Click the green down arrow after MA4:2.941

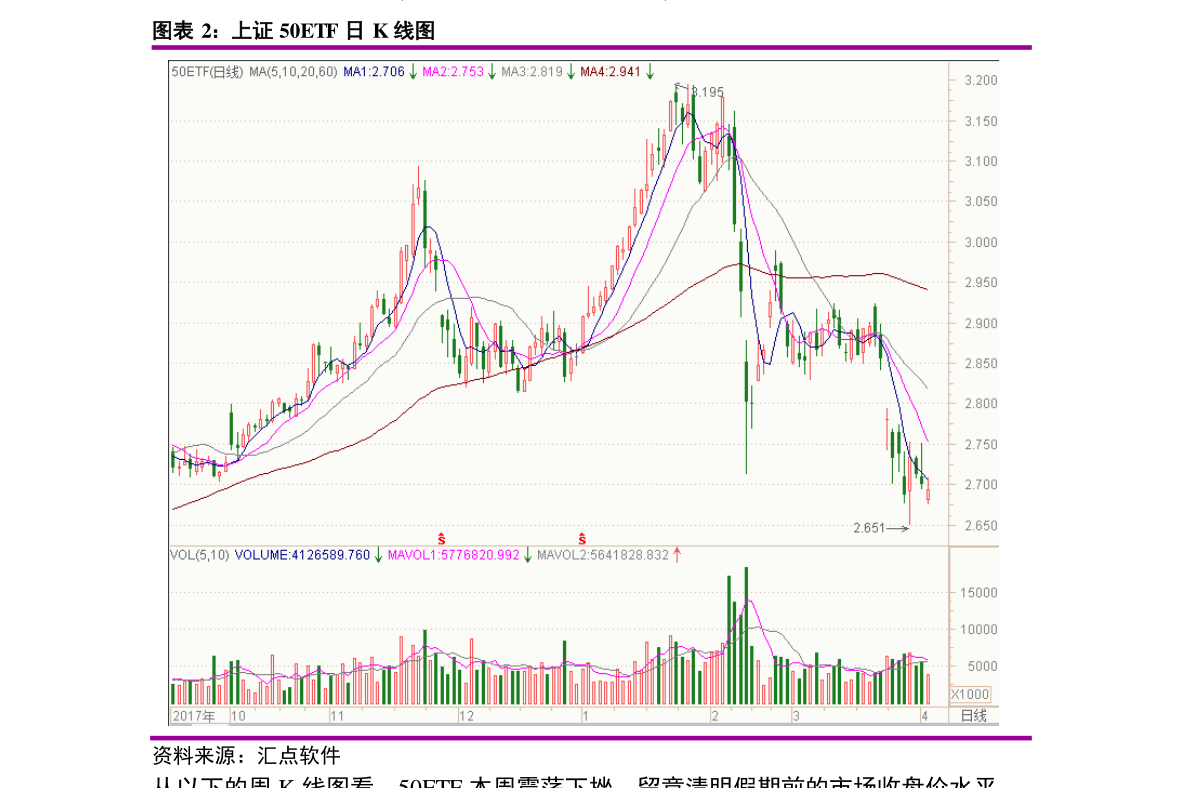pos(649,71)
